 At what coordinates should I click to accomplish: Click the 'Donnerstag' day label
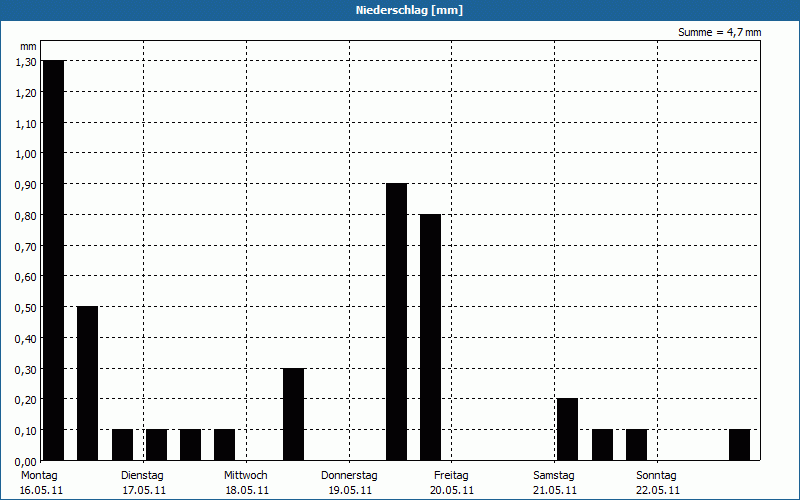tap(349, 476)
